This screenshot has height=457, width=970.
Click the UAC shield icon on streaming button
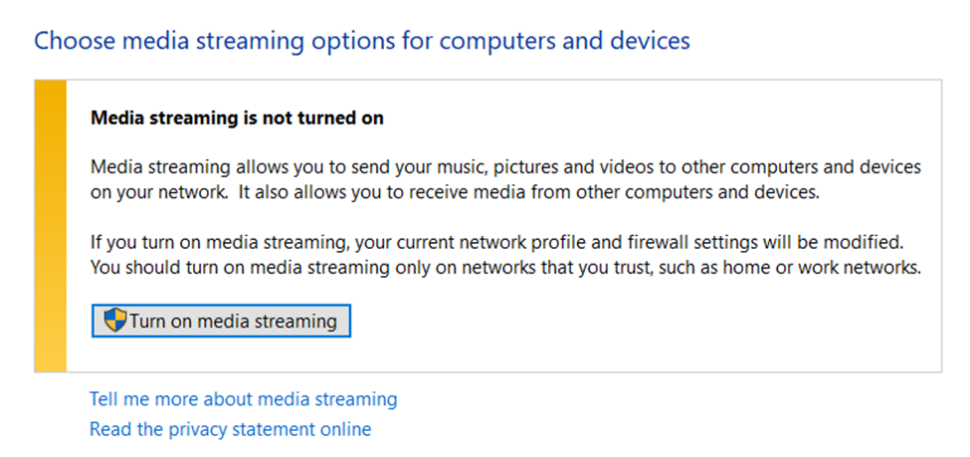(x=115, y=320)
